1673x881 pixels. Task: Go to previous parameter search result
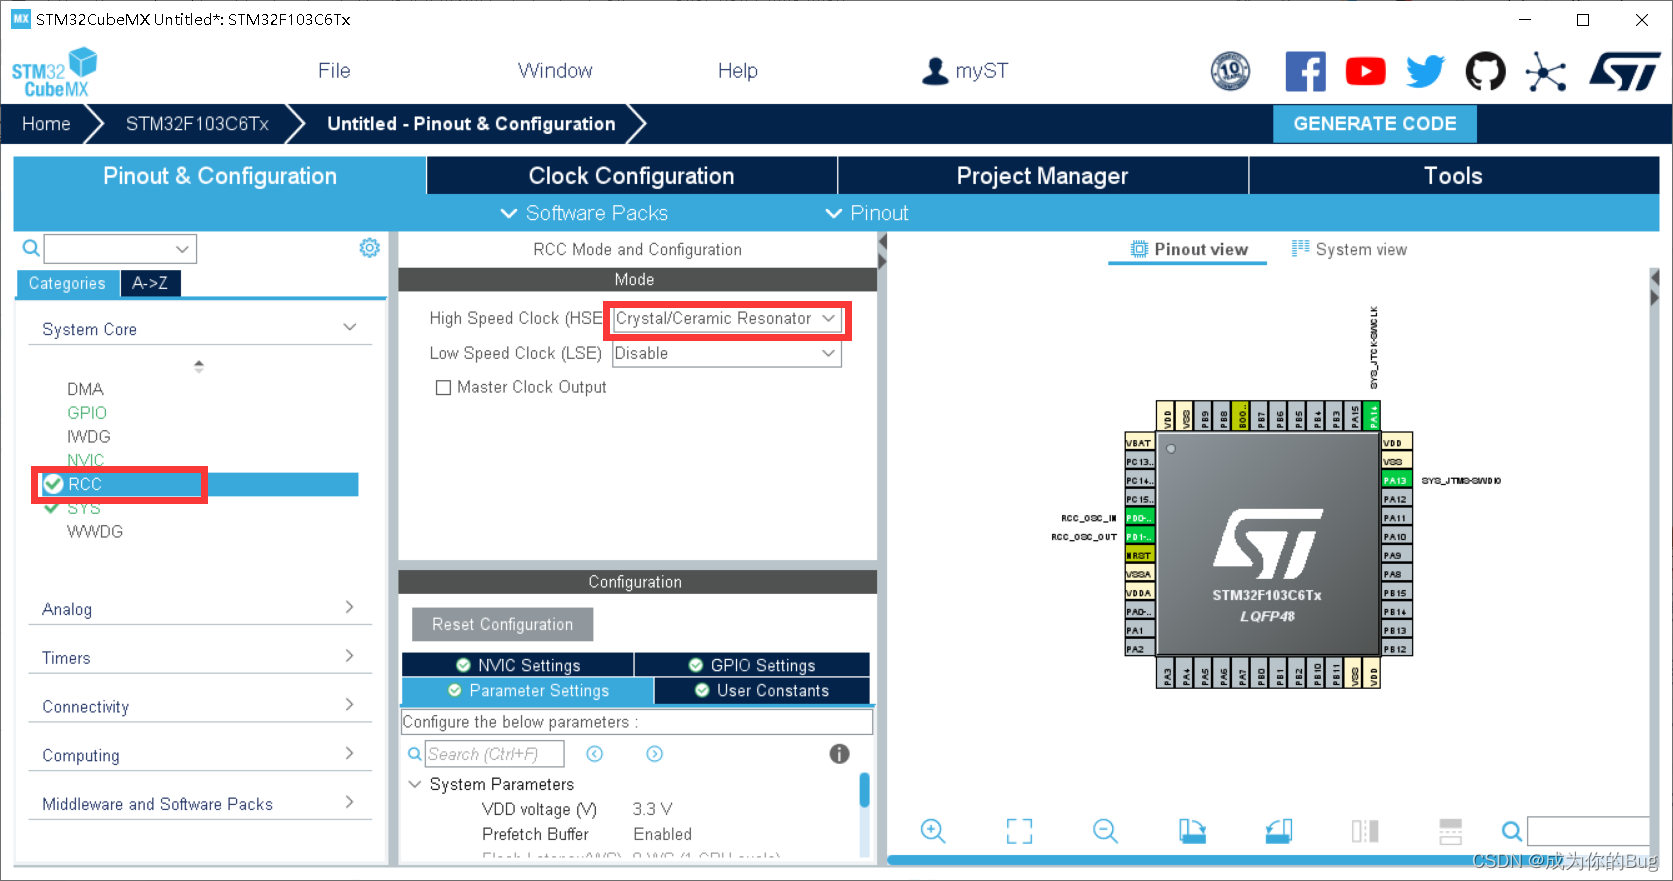[x=594, y=754]
